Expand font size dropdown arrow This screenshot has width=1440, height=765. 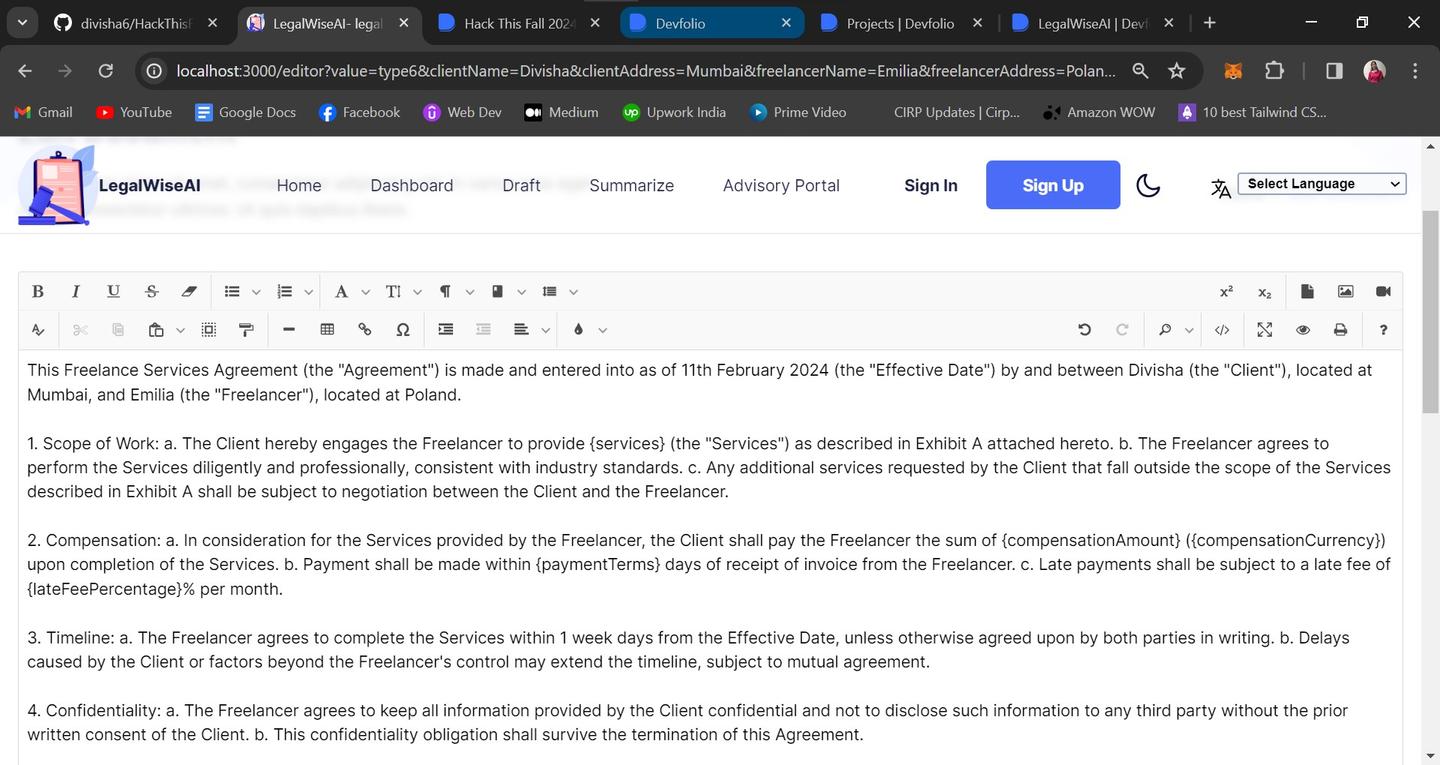417,292
